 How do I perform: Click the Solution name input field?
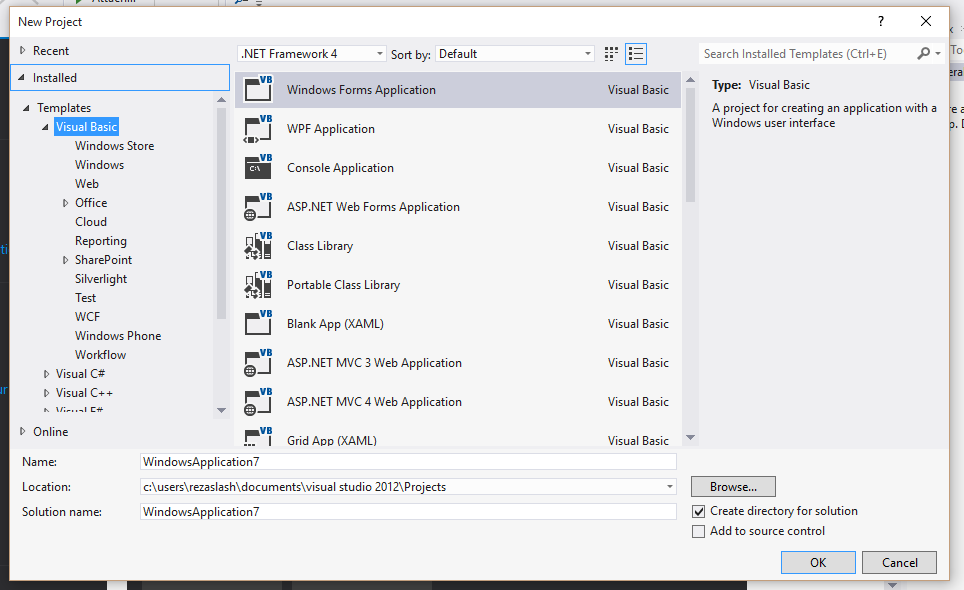tap(408, 512)
